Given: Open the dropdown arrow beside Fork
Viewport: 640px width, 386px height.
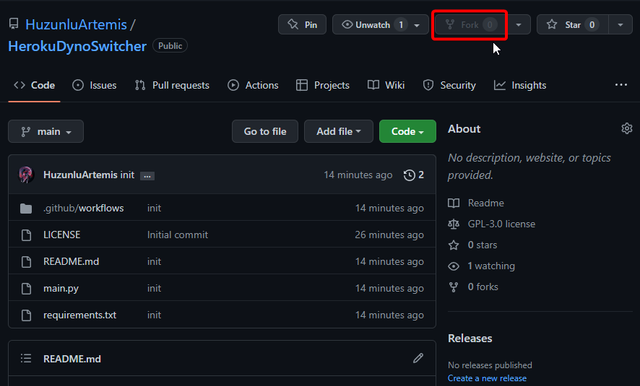Looking at the screenshot, I should click(x=518, y=24).
